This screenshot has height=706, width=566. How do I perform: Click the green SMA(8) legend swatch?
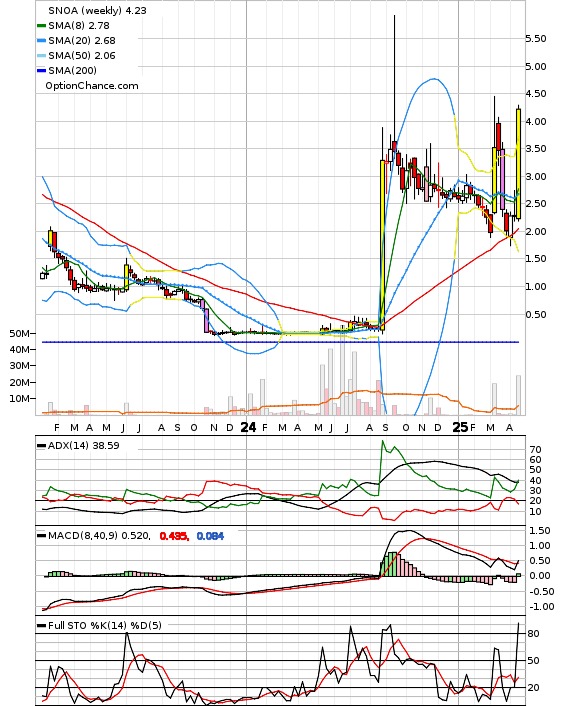click(41, 26)
